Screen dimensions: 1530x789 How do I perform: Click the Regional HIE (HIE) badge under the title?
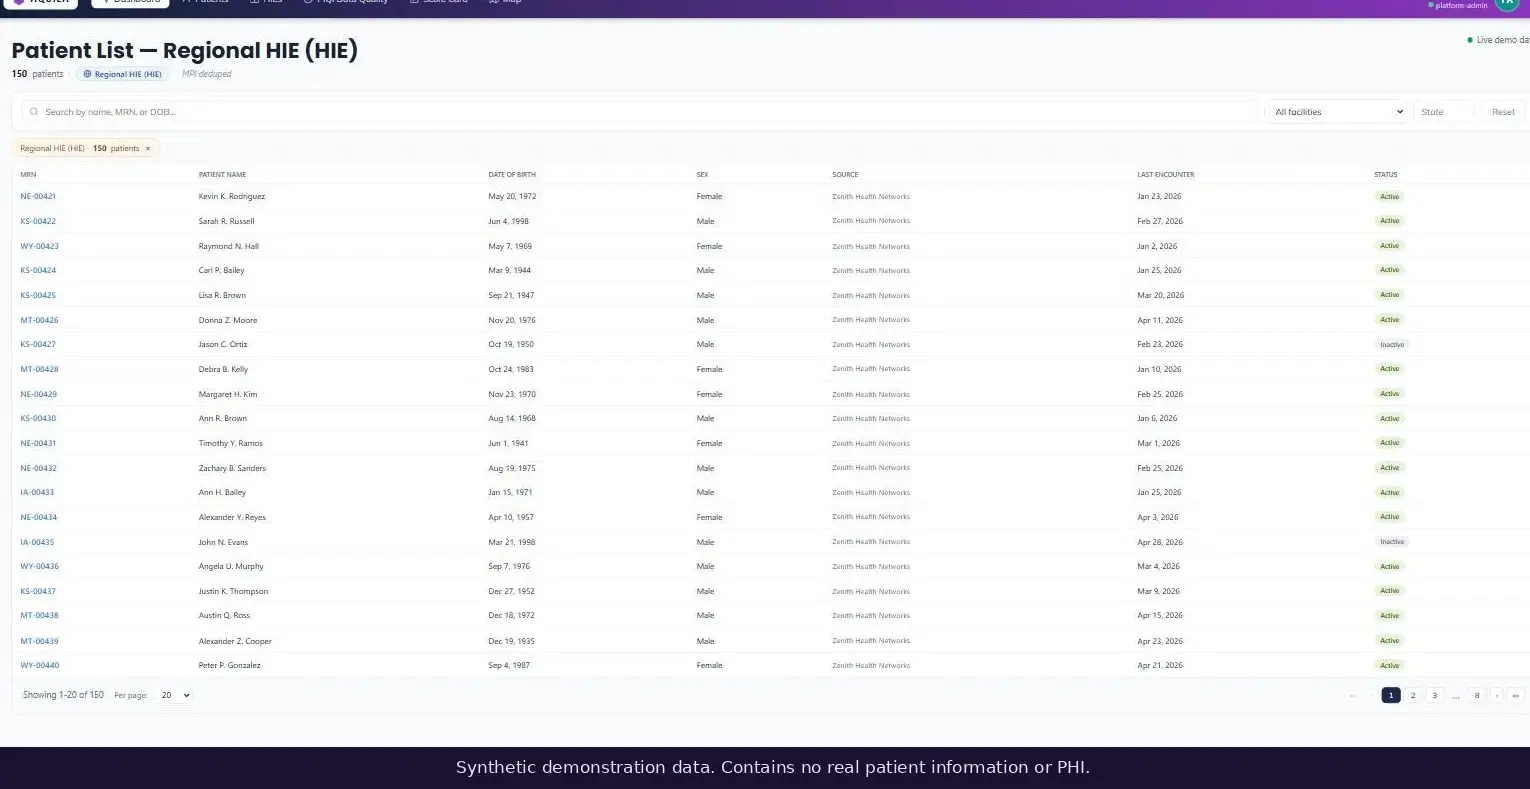click(122, 74)
